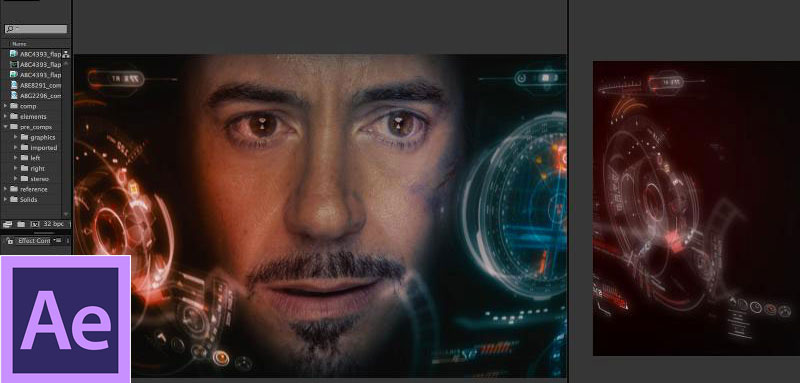Switch to the Effect Controls tab
The width and height of the screenshot is (800, 383).
click(34, 241)
